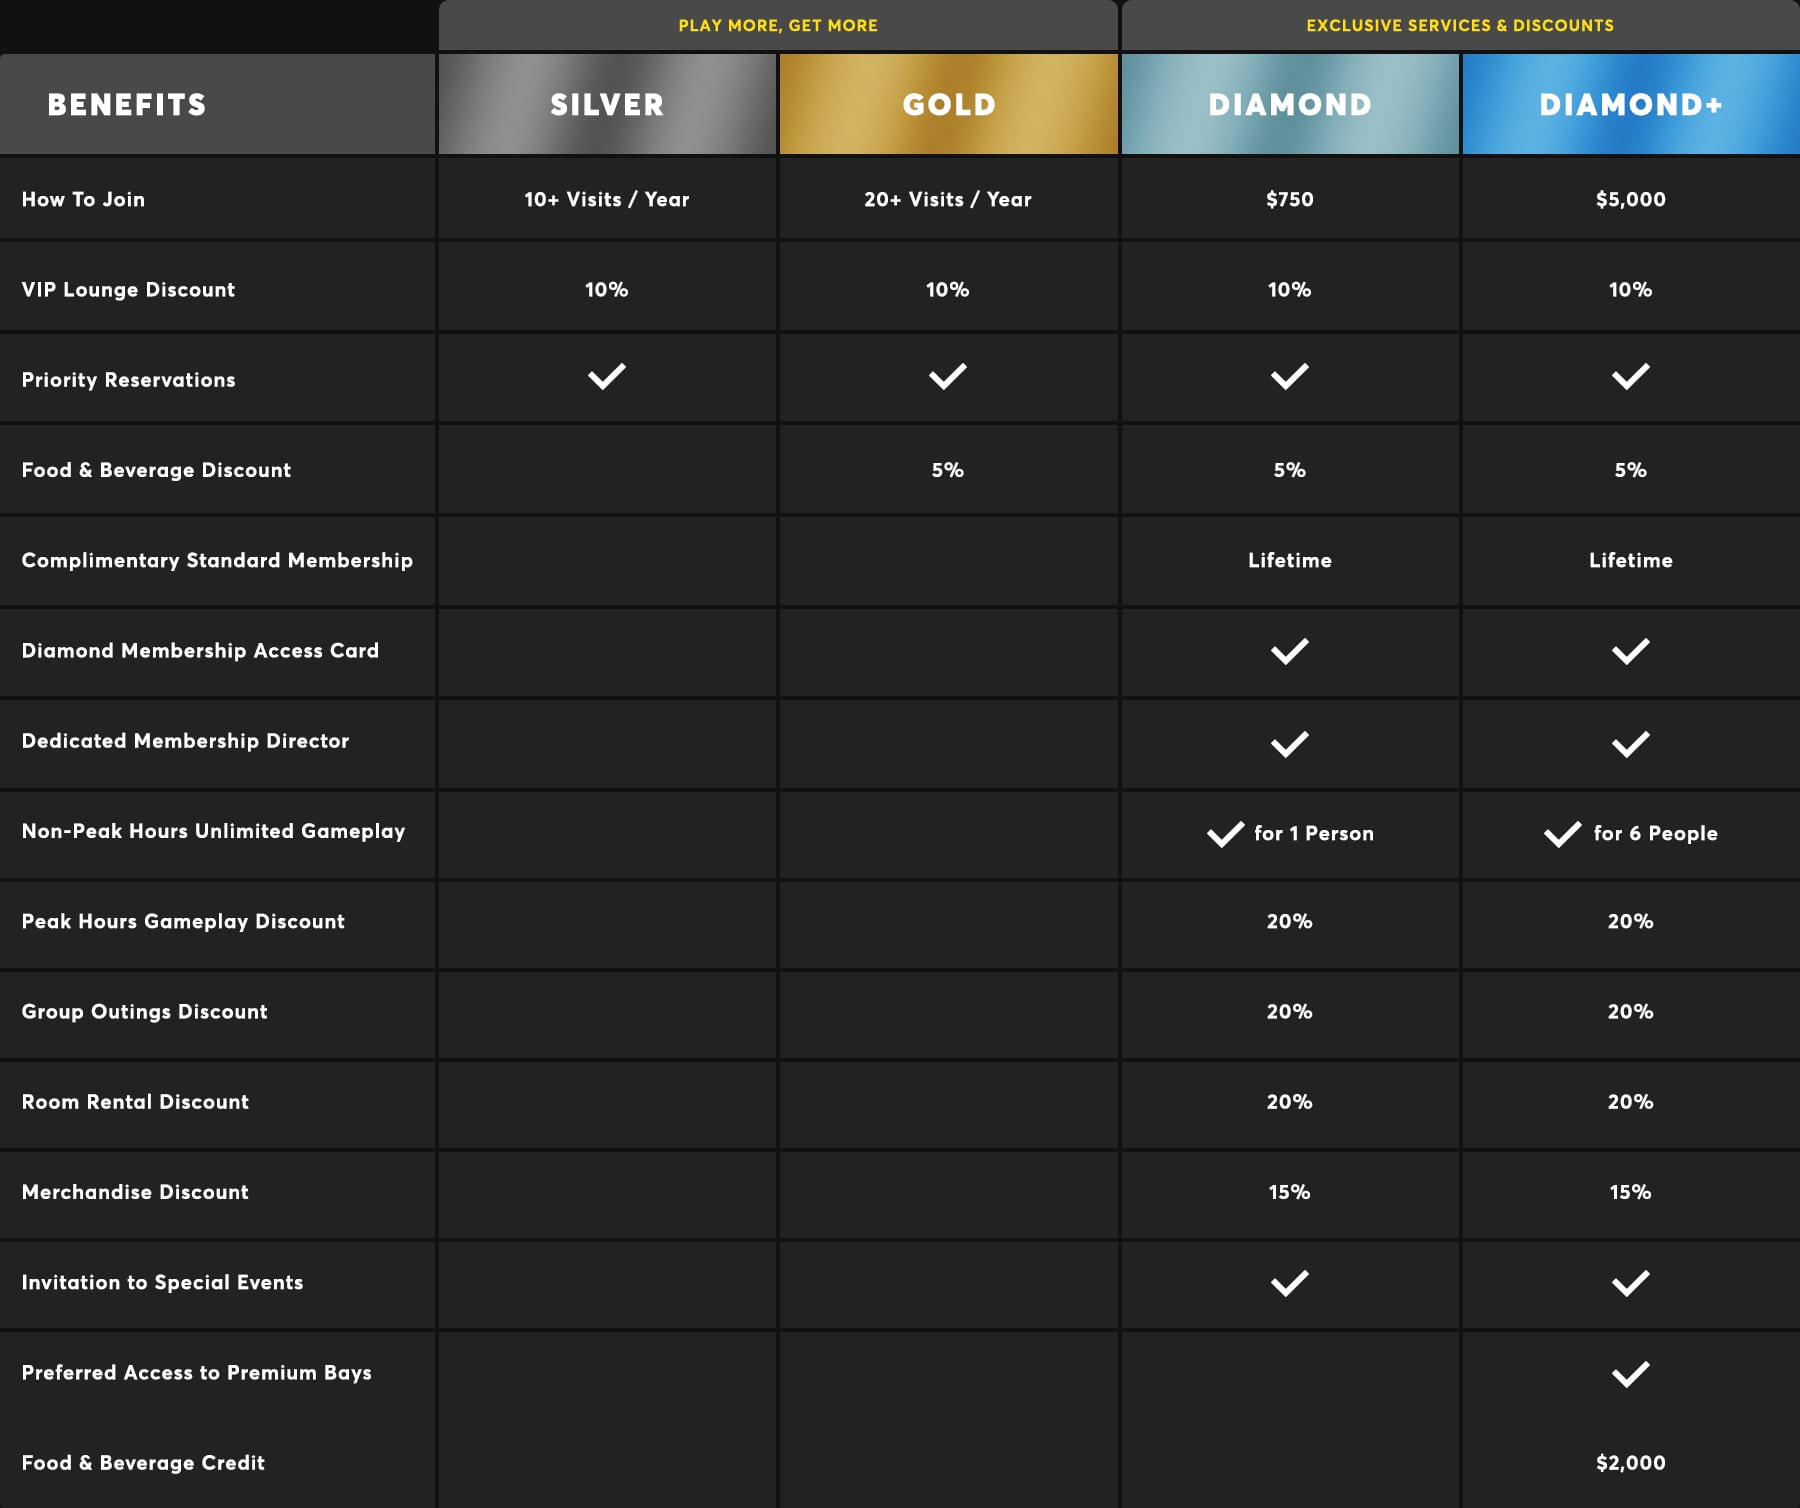The image size is (1800, 1508).
Task: Click 'Exclusive Services & Discounts' heading
Action: pos(1460,25)
